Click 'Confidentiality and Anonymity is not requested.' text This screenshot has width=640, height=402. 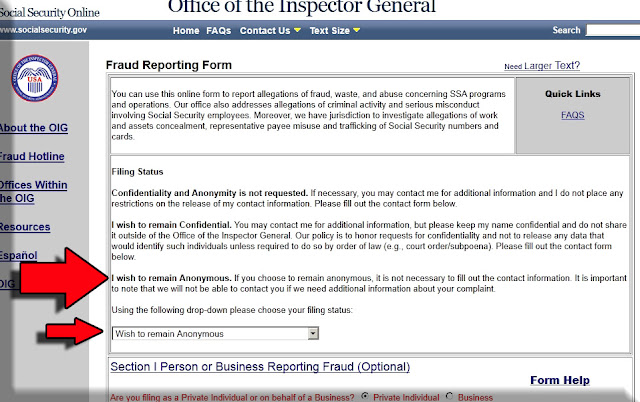210,193
